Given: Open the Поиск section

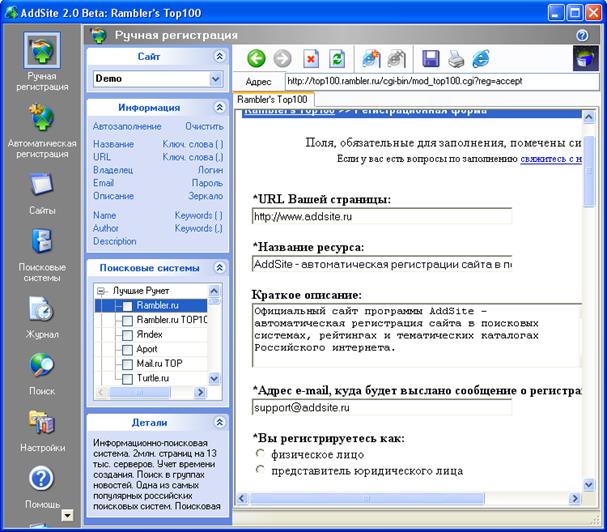Looking at the screenshot, I should coord(42,374).
